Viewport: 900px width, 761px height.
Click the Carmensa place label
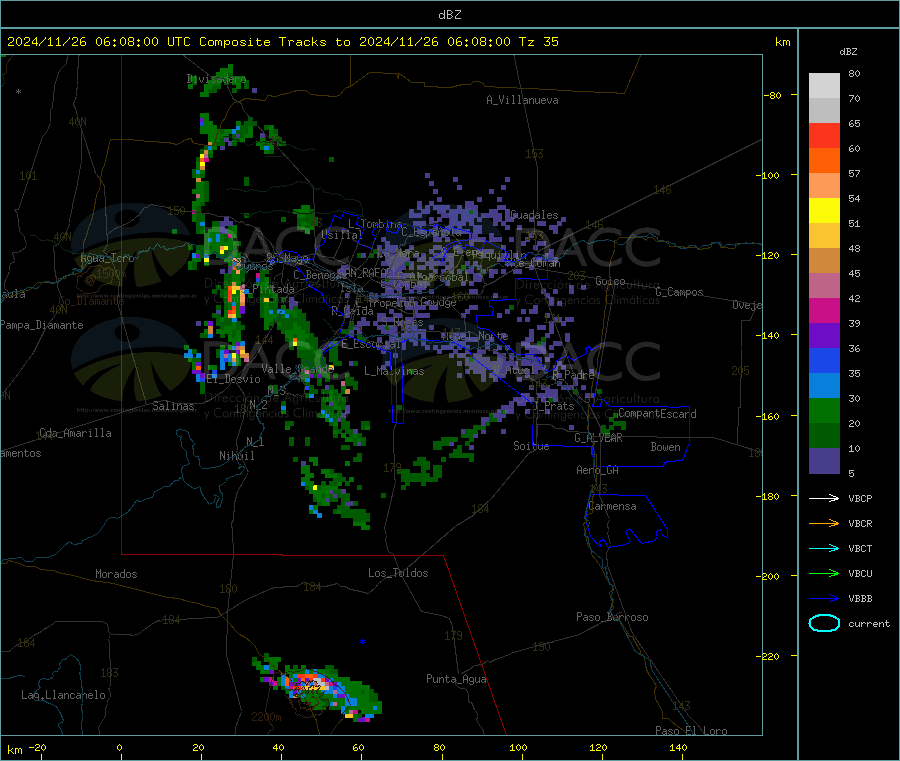coord(612,506)
